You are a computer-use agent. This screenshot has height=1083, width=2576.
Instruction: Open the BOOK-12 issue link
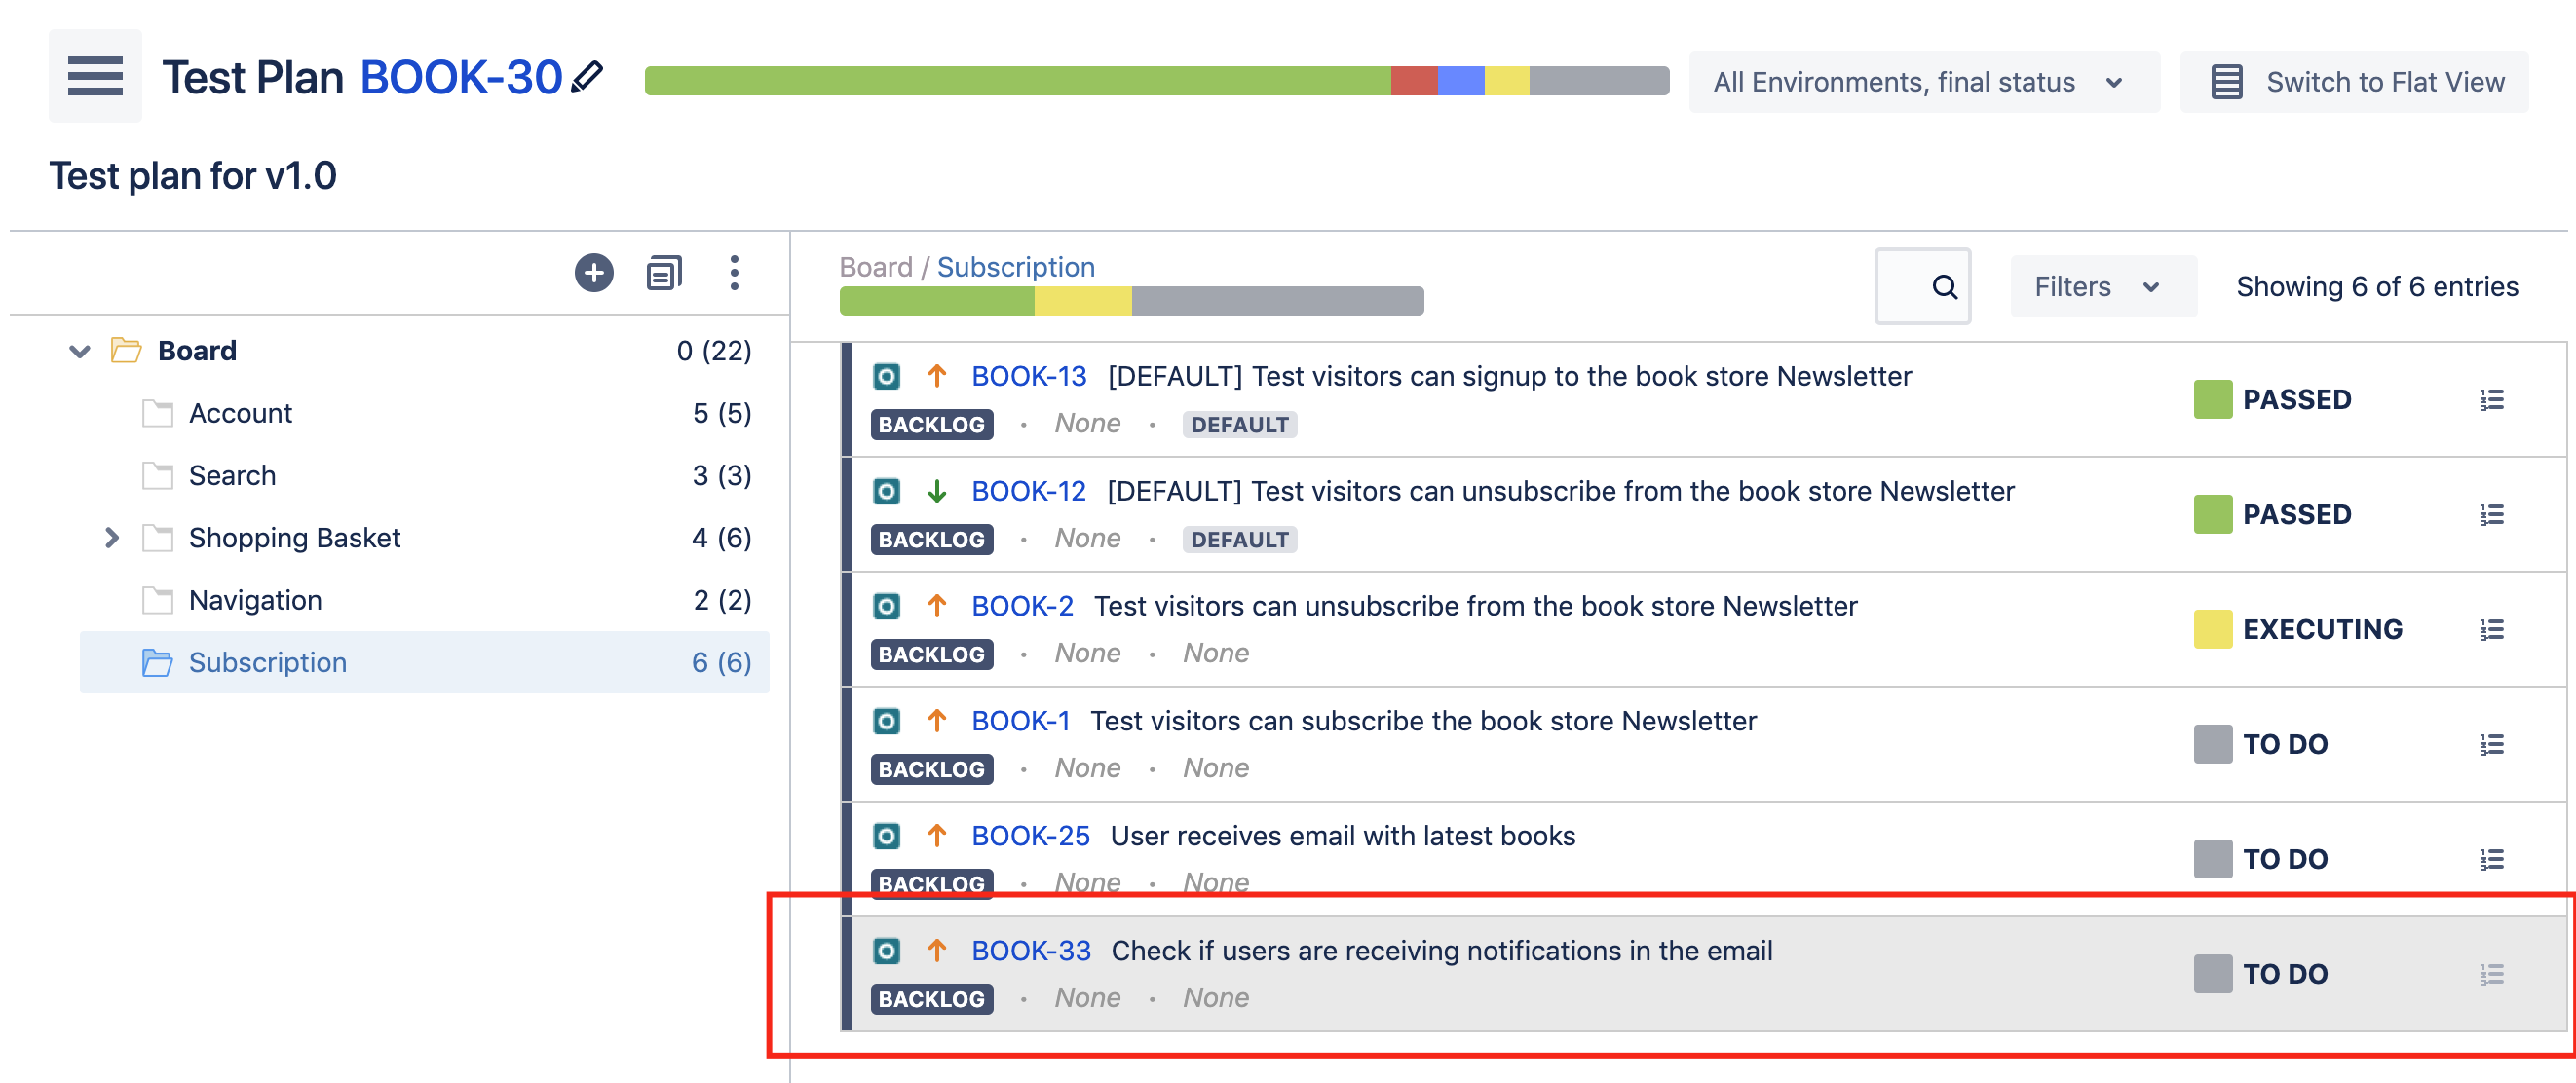point(1029,492)
